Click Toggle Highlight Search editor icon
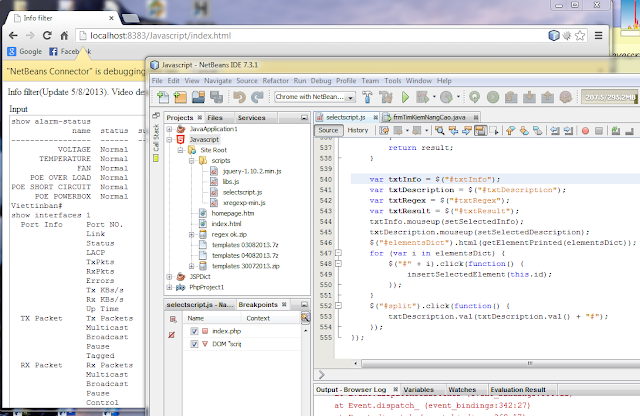The height and width of the screenshot is (416, 640). (x=480, y=131)
